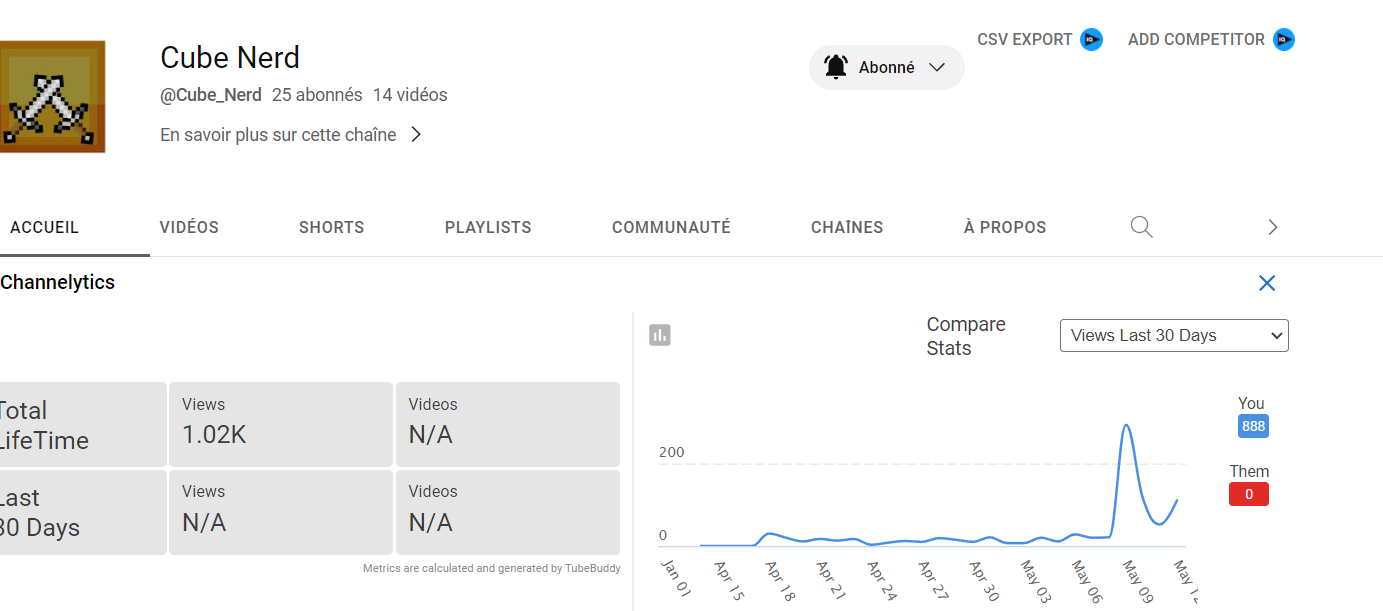Click the arrow next to En savoir plus

416,134
